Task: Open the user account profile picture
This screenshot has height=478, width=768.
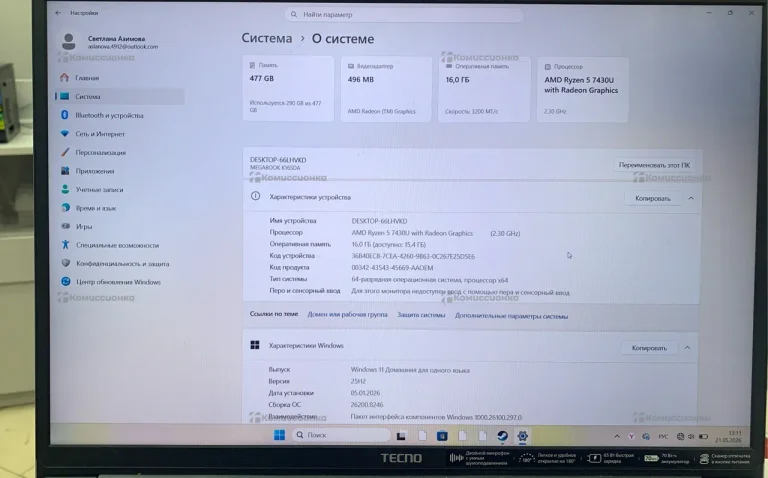Action: pos(69,42)
